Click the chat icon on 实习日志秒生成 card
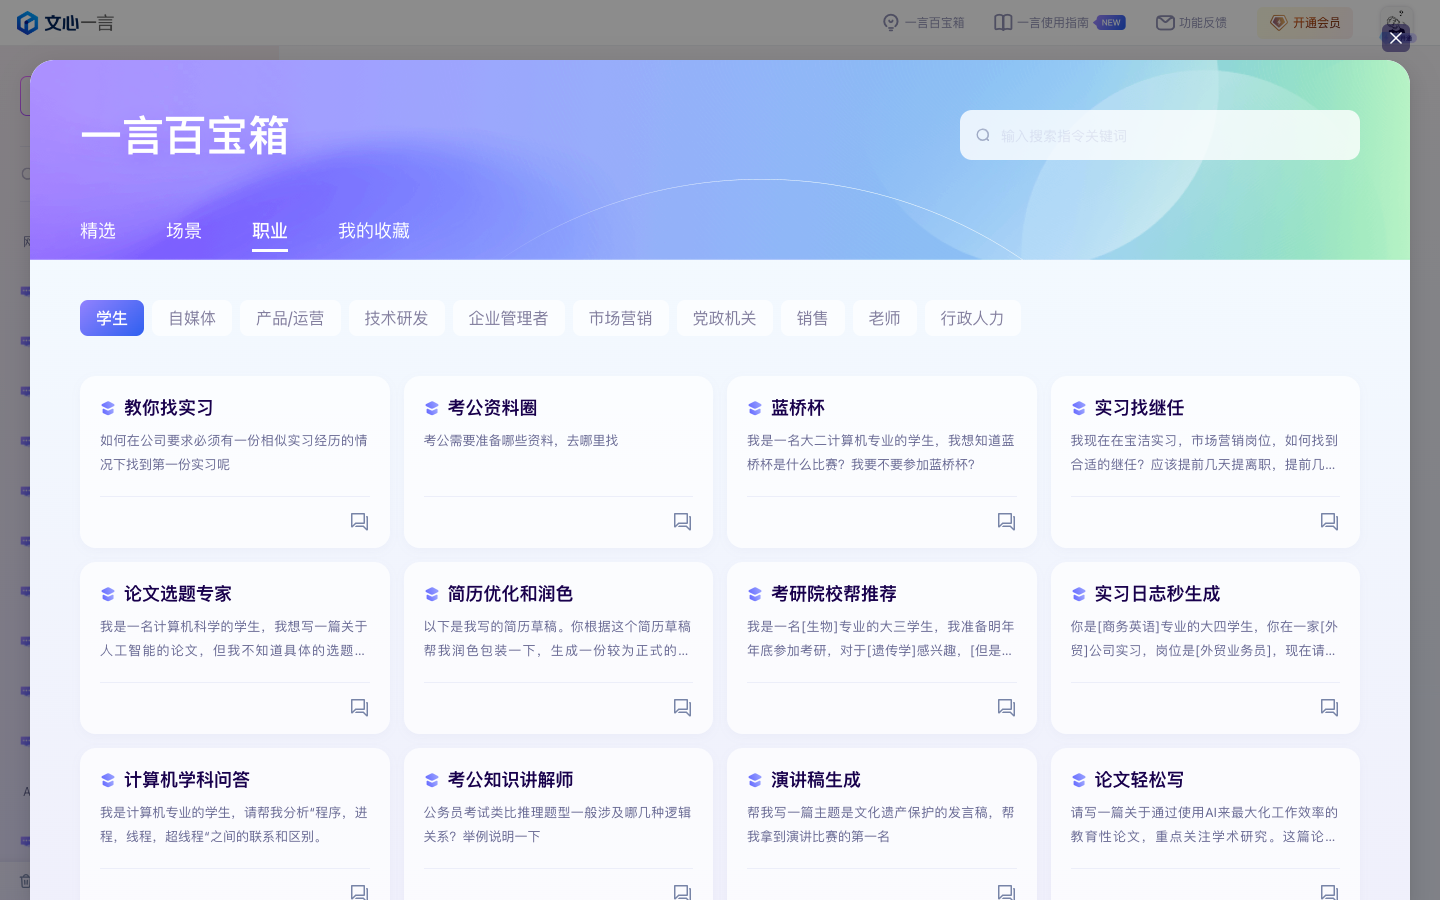This screenshot has width=1440, height=900. coord(1330,707)
